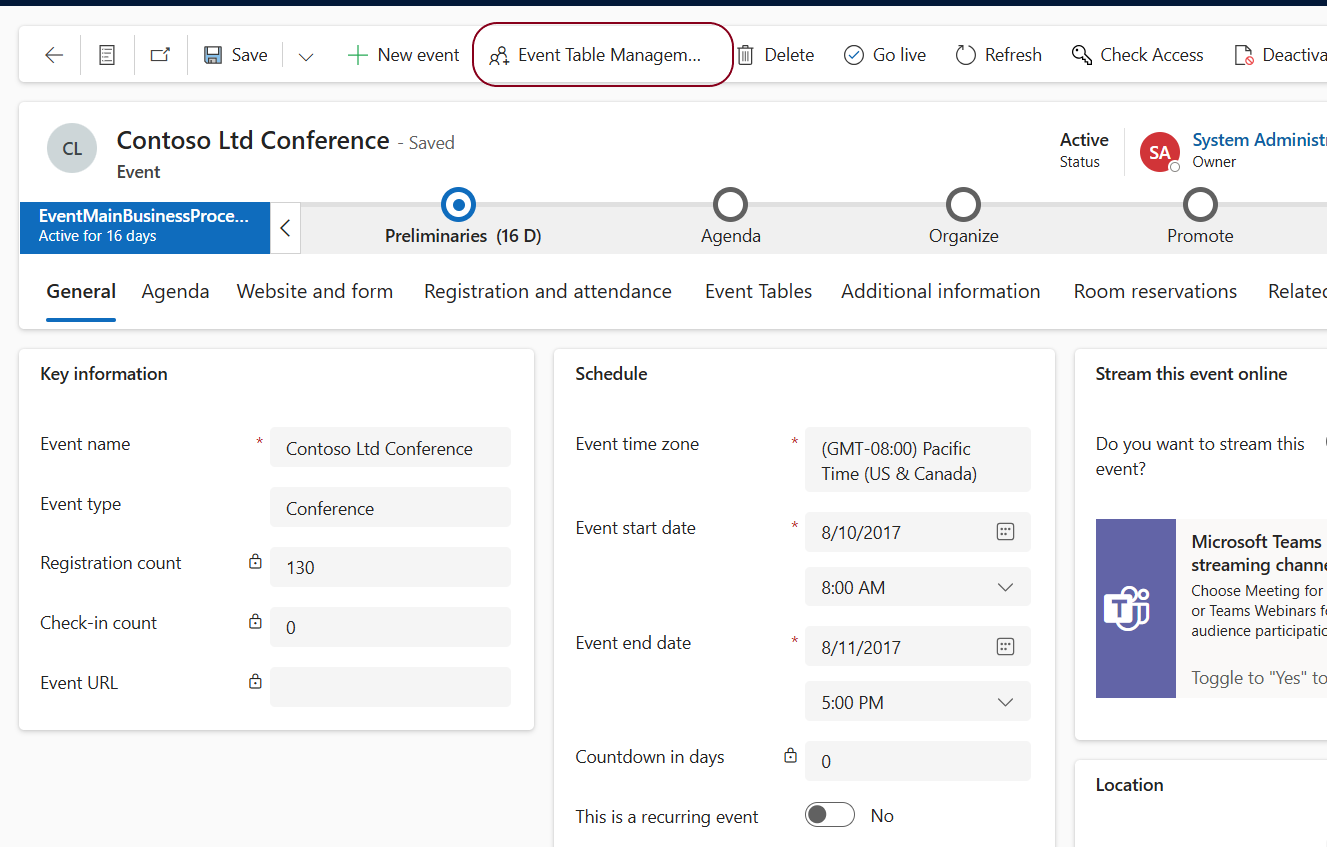Open System Administrator owner link

coord(1259,140)
